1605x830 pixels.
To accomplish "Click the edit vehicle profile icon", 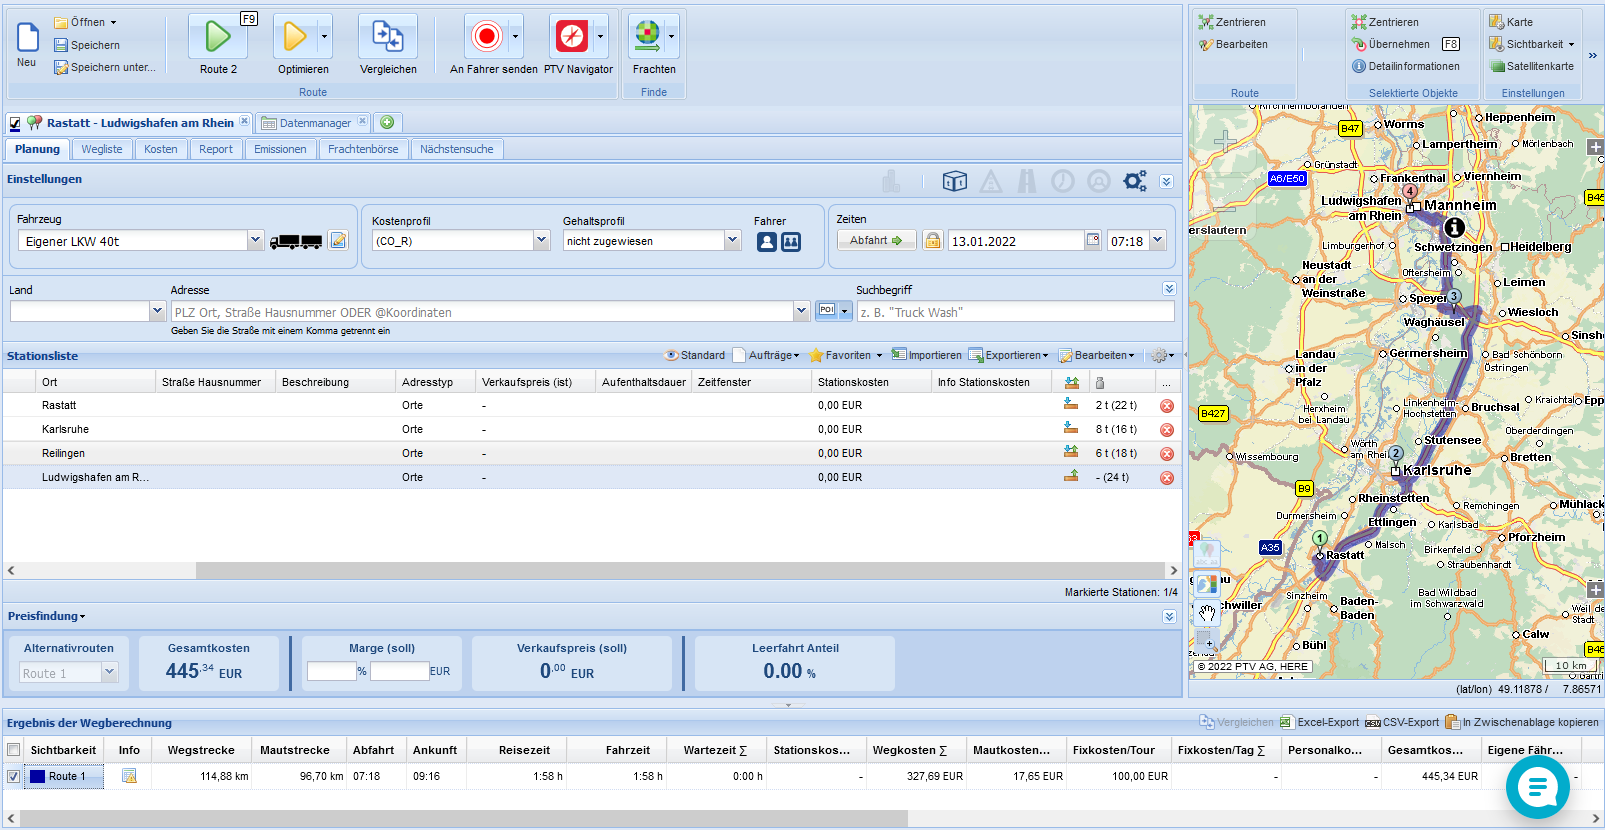I will click(x=339, y=241).
